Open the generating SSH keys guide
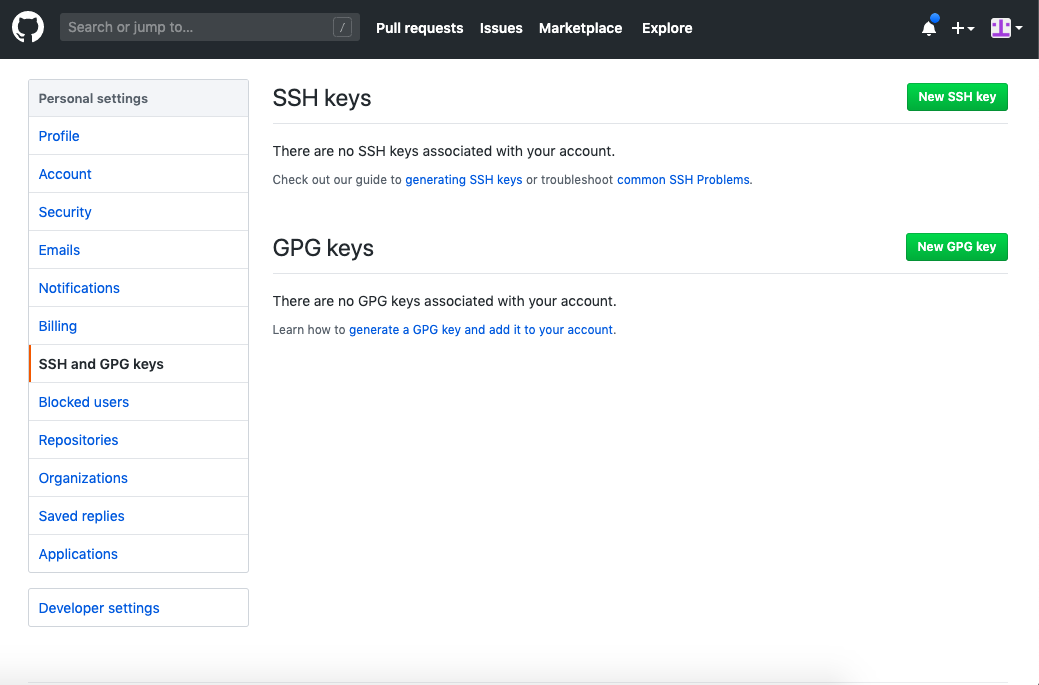This screenshot has height=685, width=1039. click(463, 179)
